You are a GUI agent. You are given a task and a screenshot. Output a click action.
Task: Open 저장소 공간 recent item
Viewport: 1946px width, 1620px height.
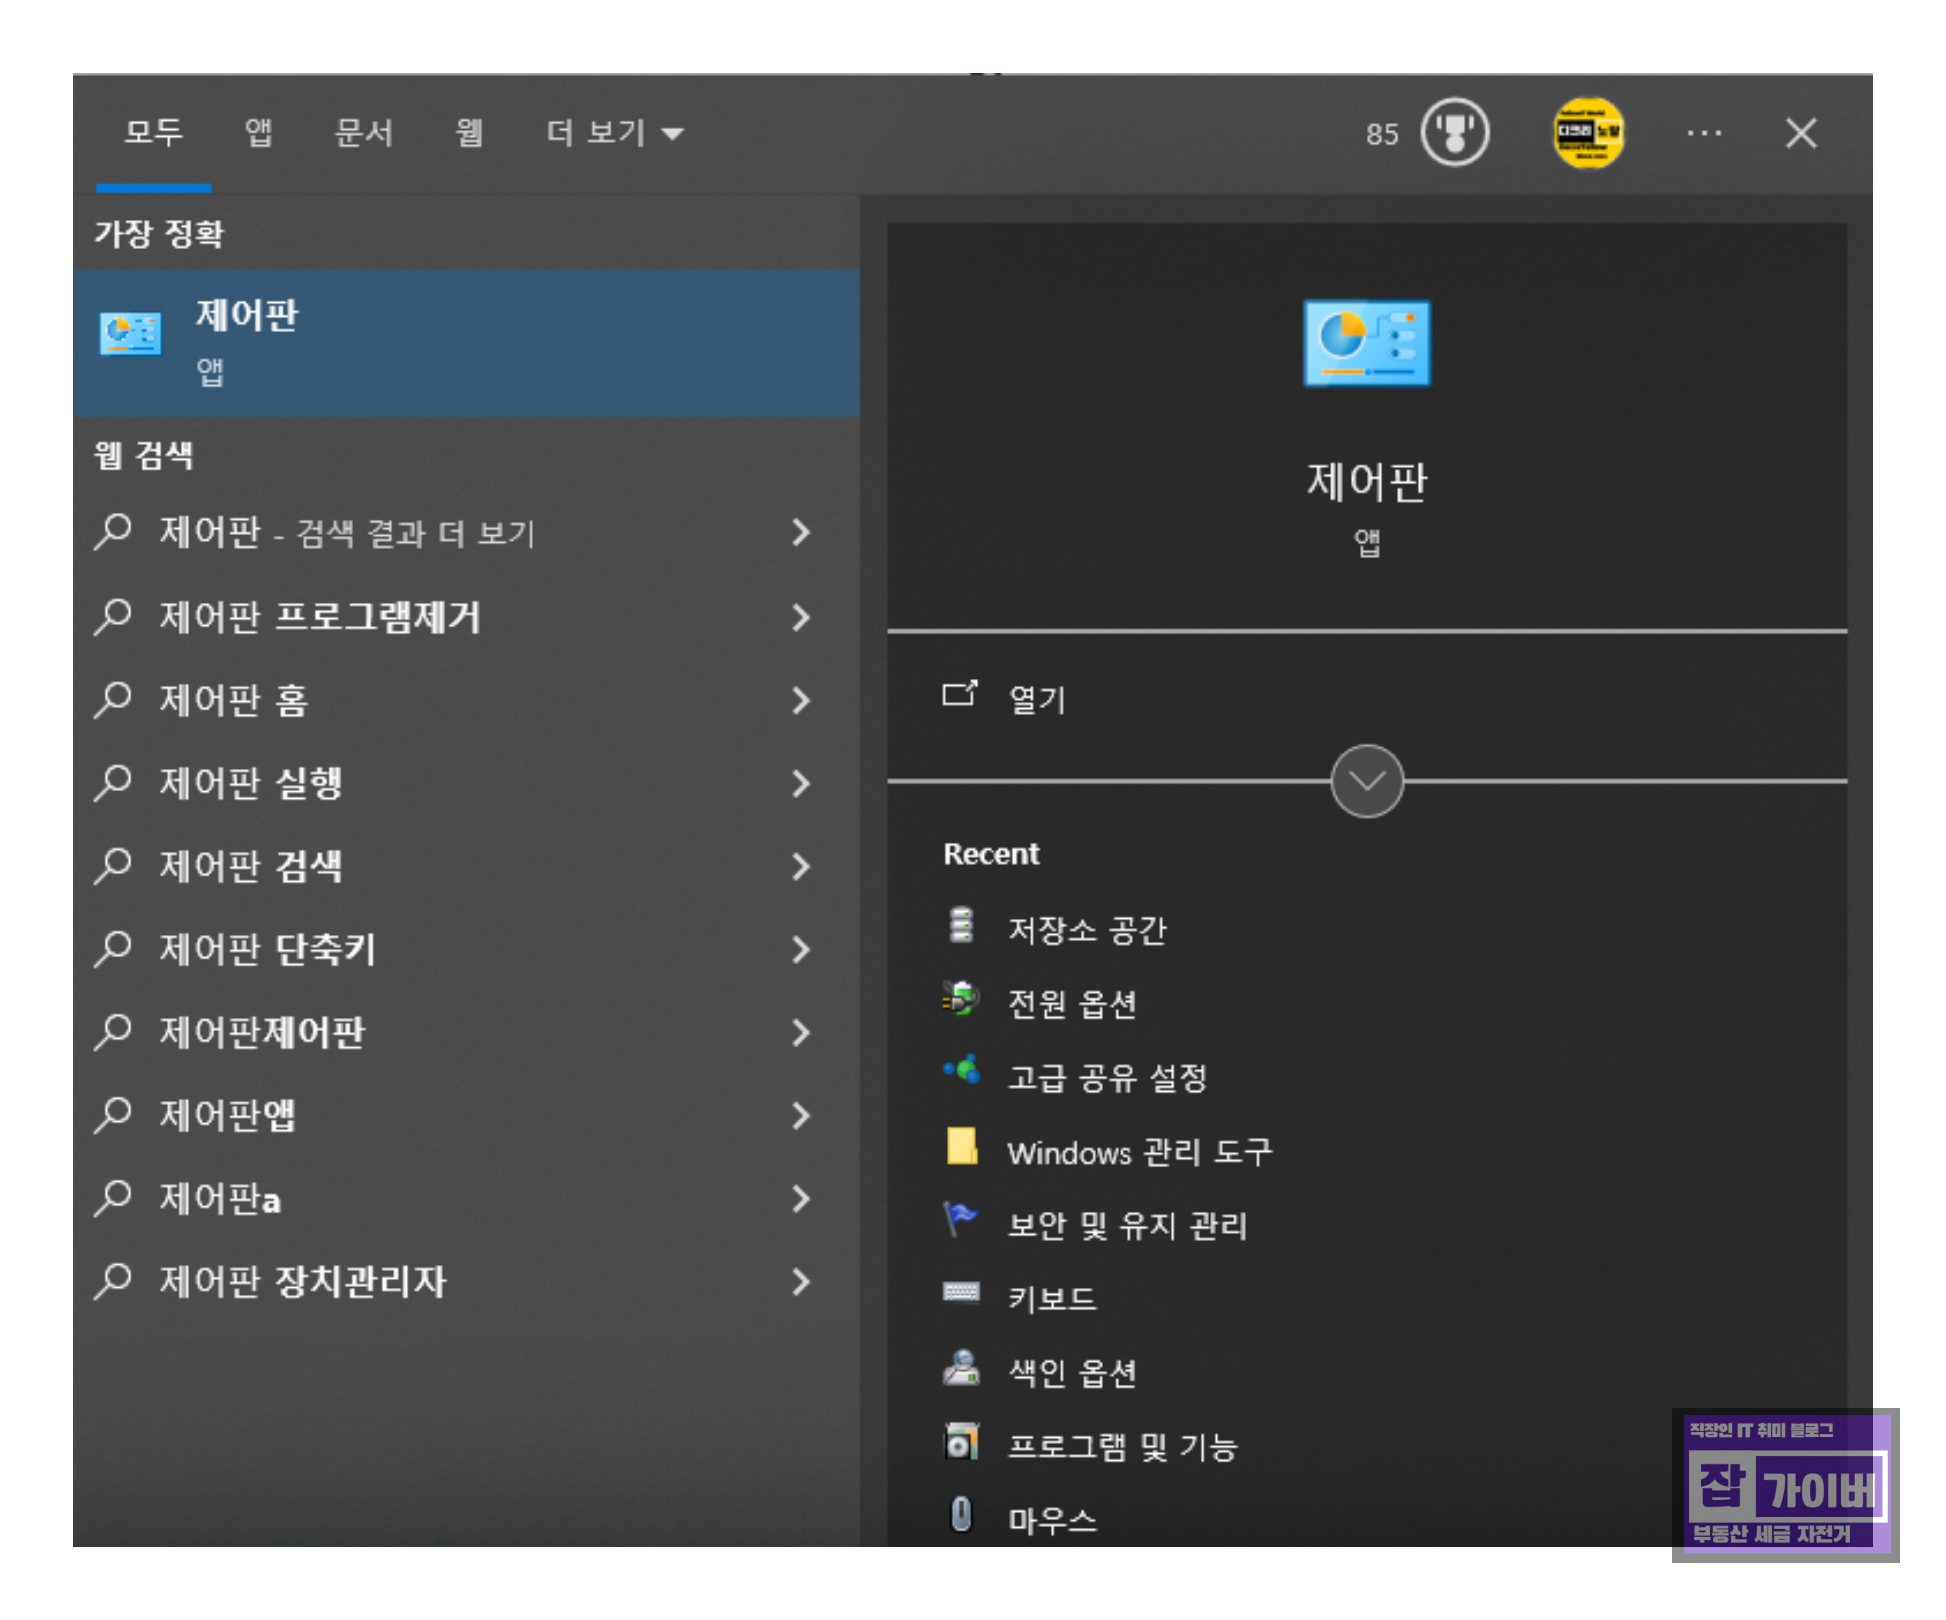point(1085,930)
